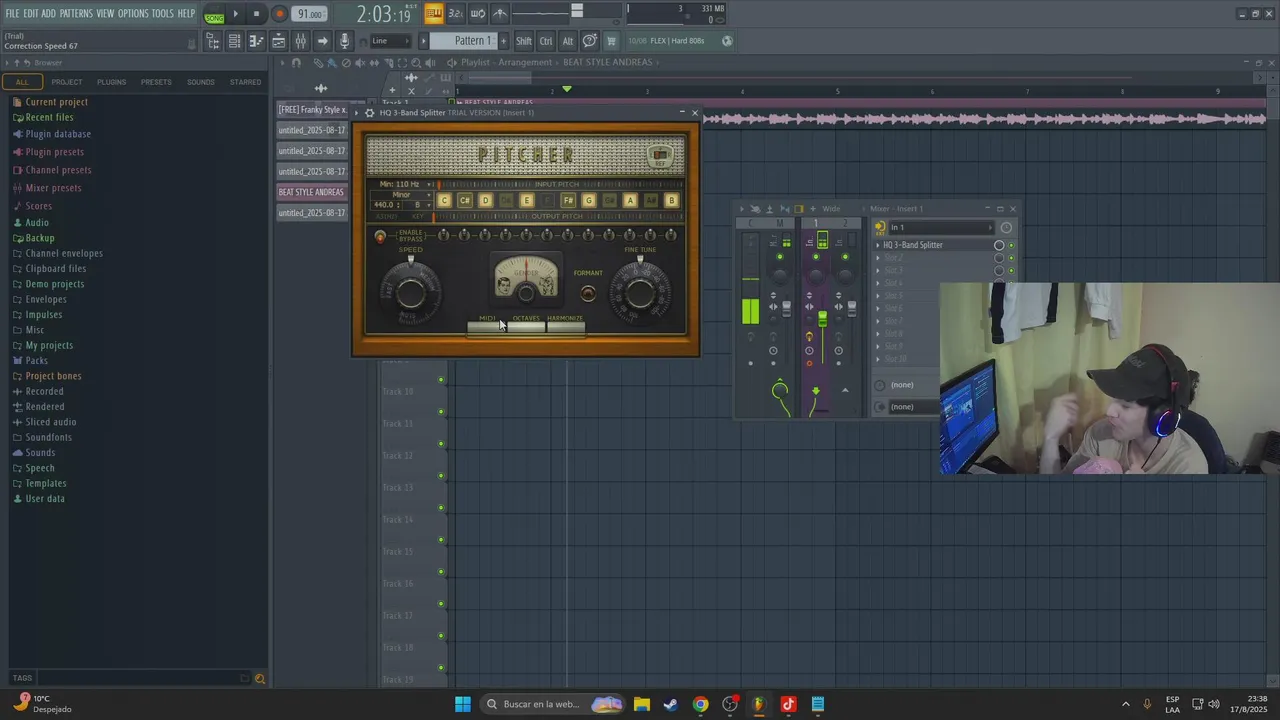Click the shopping cart content library icon

pyautogui.click(x=611, y=41)
